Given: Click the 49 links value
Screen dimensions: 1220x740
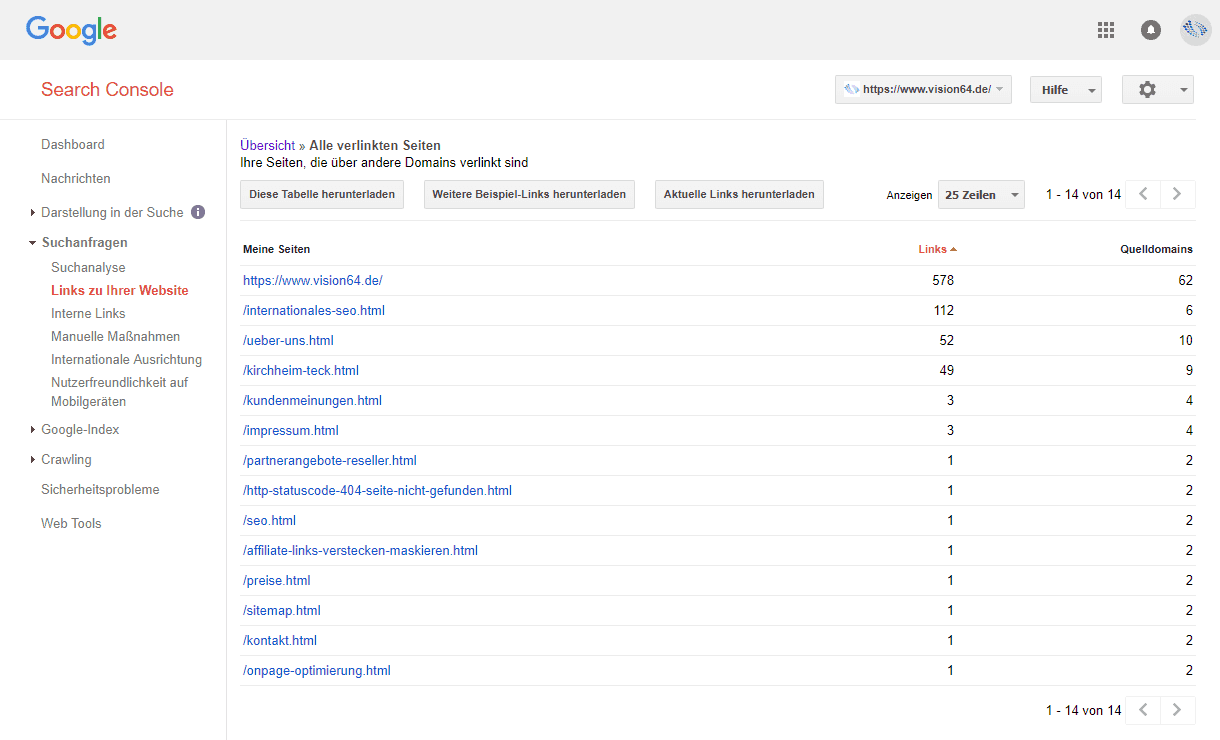Looking at the screenshot, I should pos(946,370).
